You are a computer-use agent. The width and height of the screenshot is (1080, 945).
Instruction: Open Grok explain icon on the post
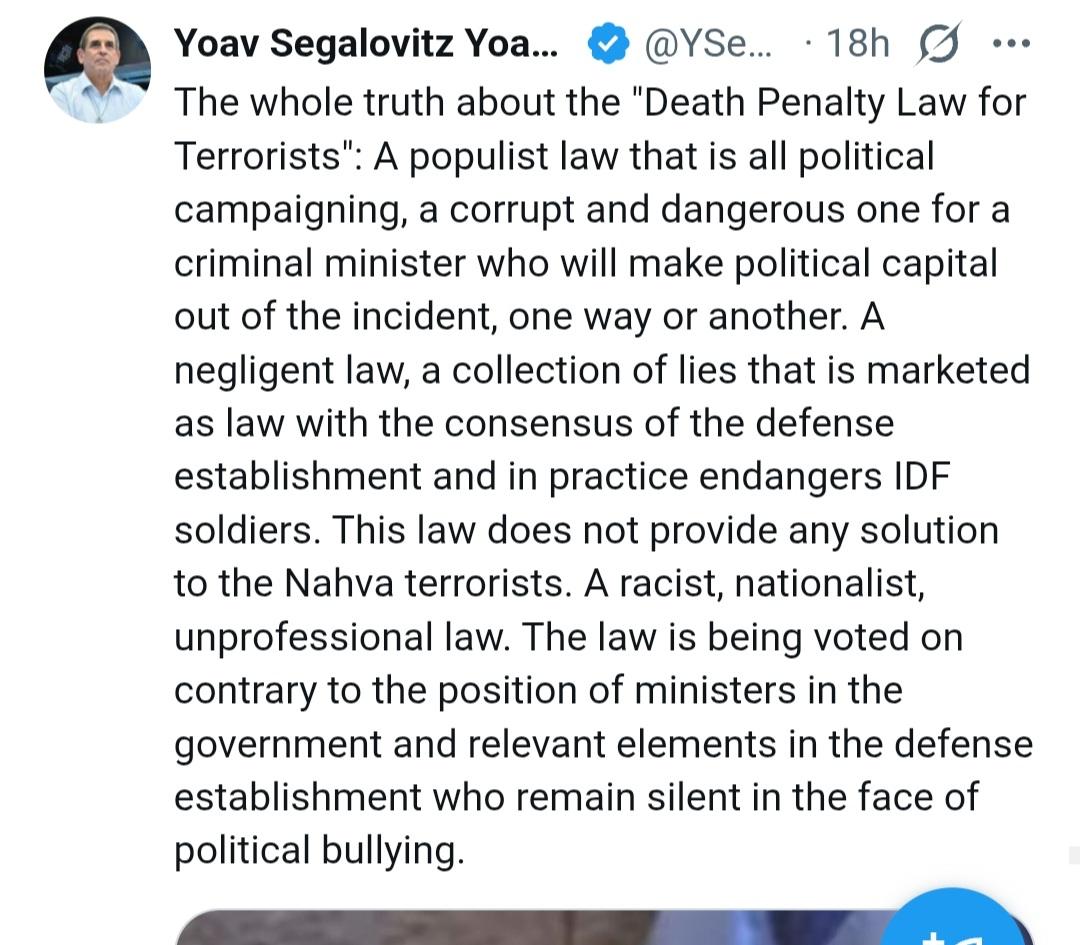935,45
